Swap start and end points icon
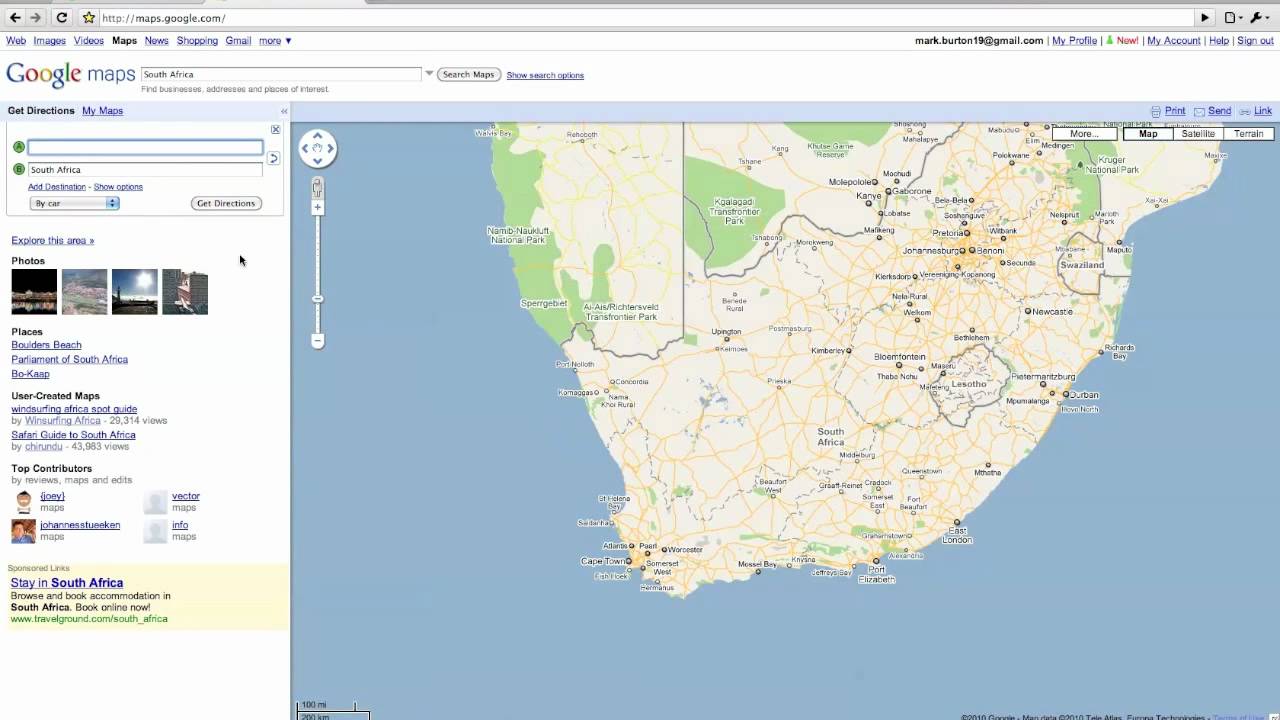 pyautogui.click(x=273, y=158)
